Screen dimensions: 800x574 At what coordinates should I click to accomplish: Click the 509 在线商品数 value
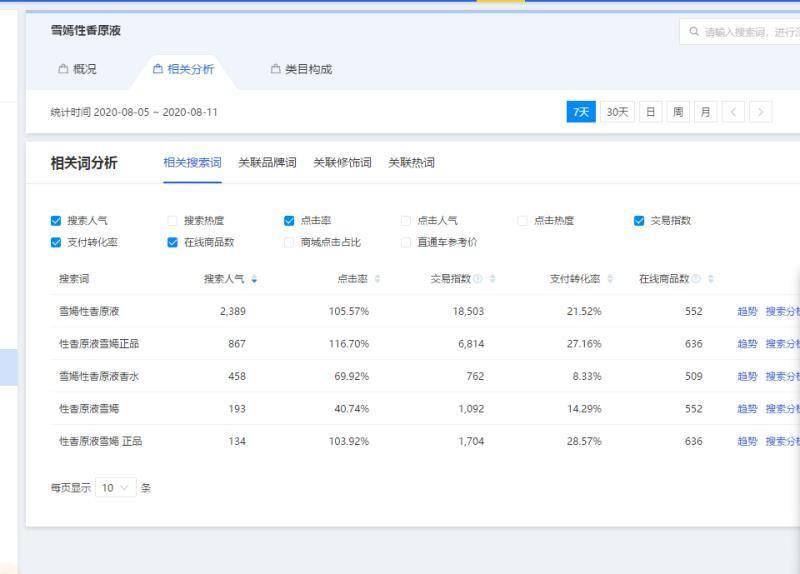(693, 377)
